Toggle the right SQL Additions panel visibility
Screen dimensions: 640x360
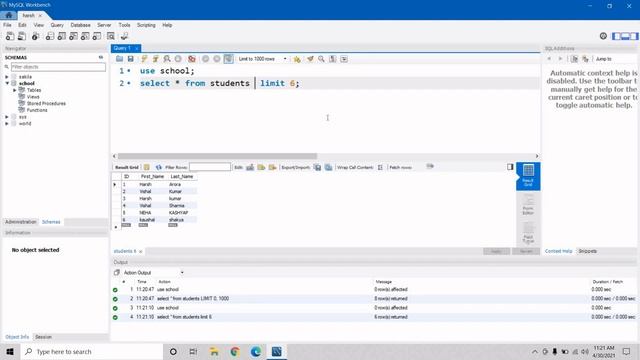tap(633, 36)
